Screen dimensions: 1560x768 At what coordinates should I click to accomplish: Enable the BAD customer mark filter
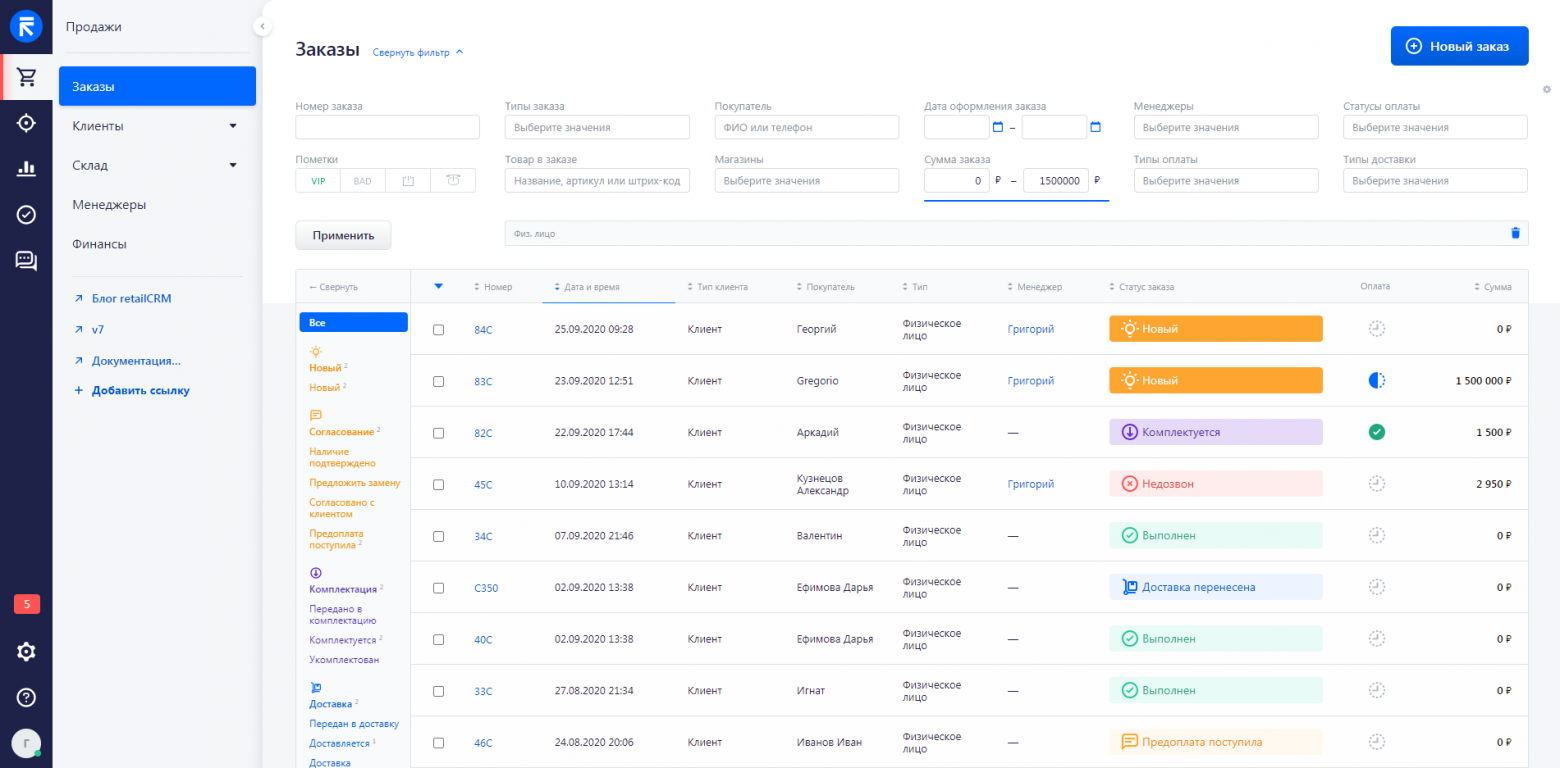362,181
